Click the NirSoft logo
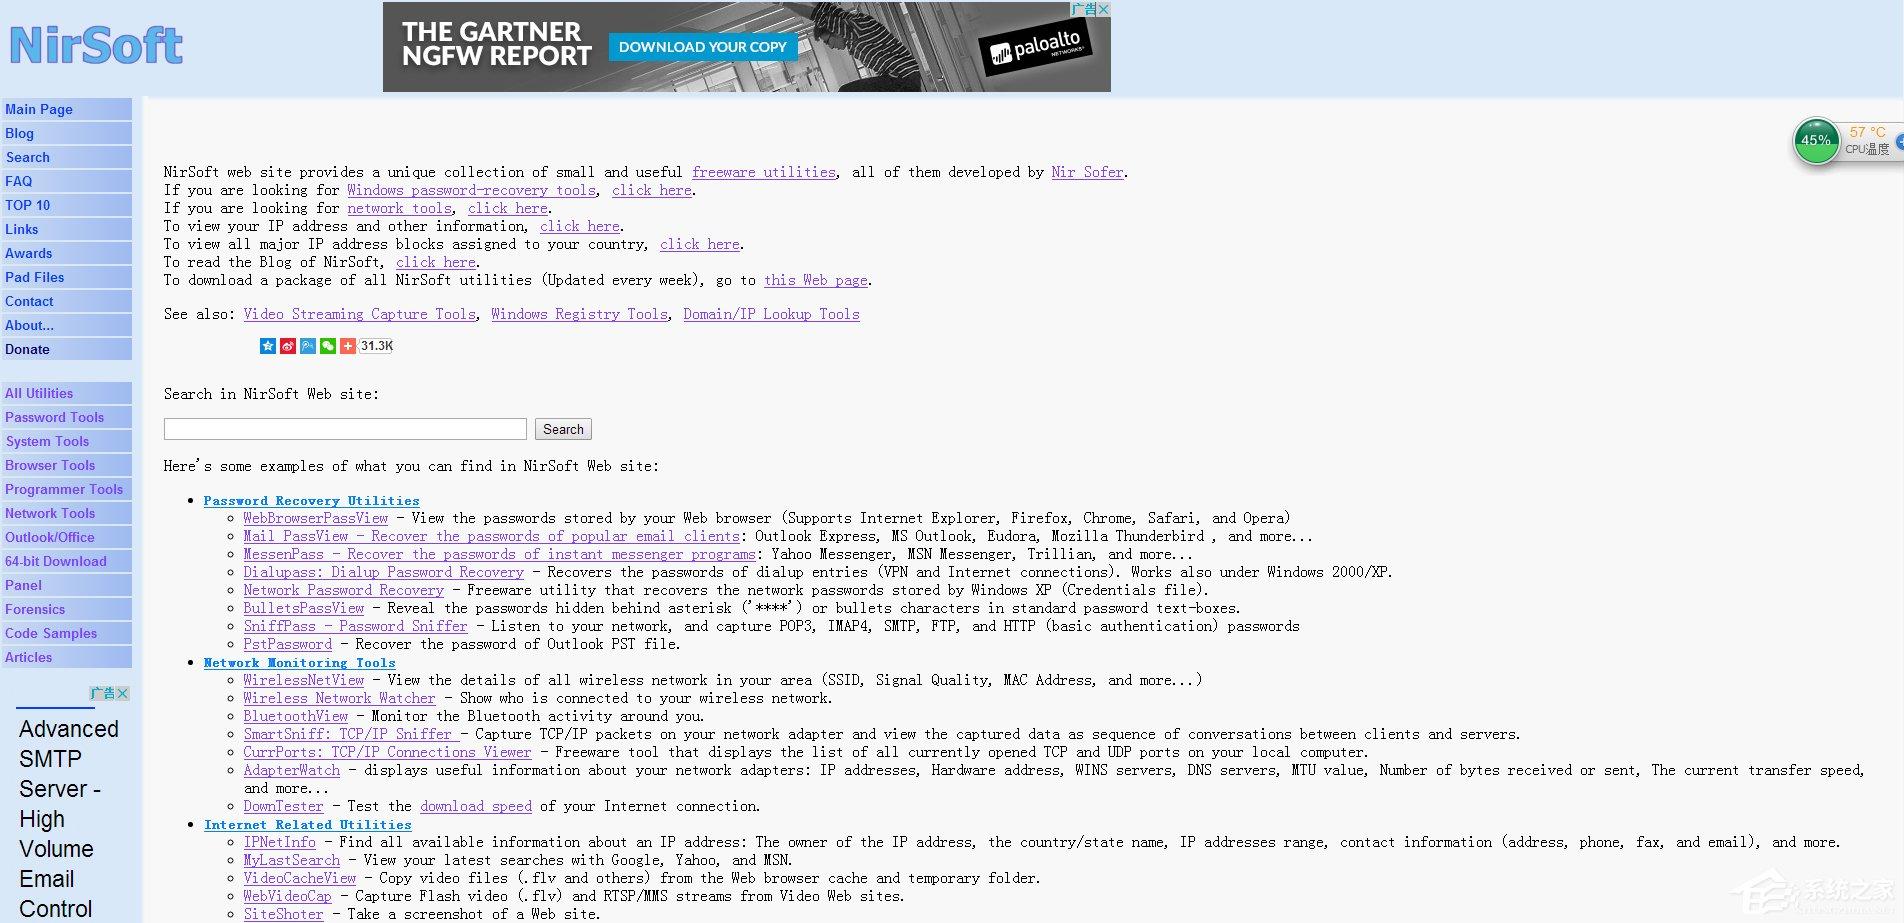 click(x=96, y=46)
